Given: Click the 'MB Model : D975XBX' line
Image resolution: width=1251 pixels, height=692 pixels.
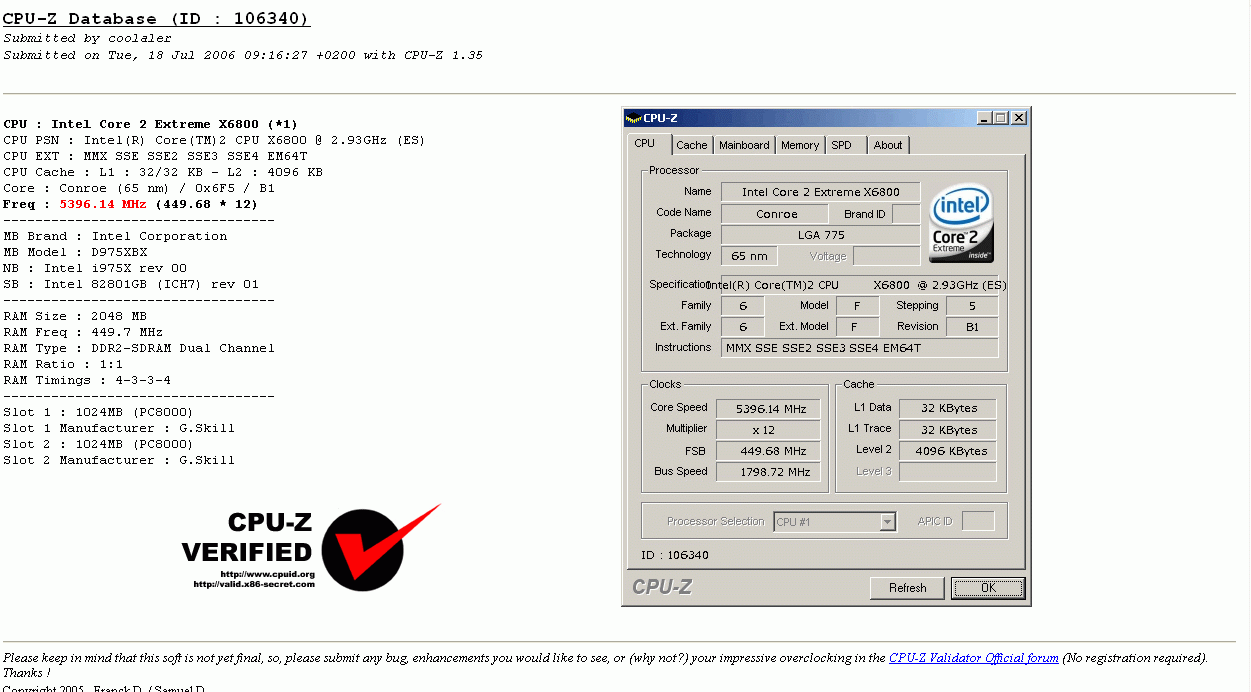Looking at the screenshot, I should pos(75,252).
